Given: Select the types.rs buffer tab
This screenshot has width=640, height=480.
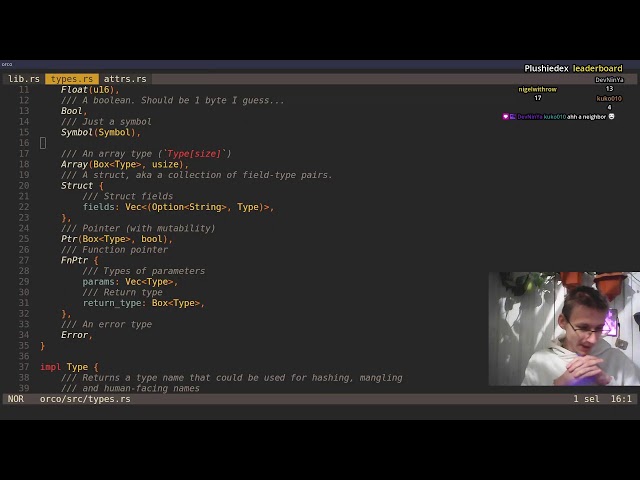Looking at the screenshot, I should point(72,79).
